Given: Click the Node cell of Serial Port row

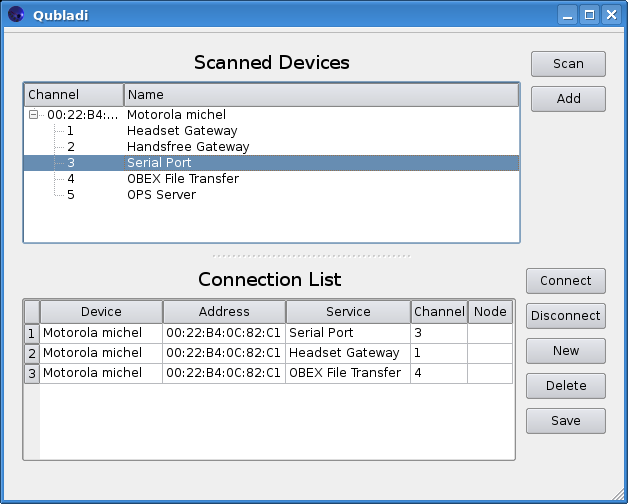Looking at the screenshot, I should click(x=490, y=333).
